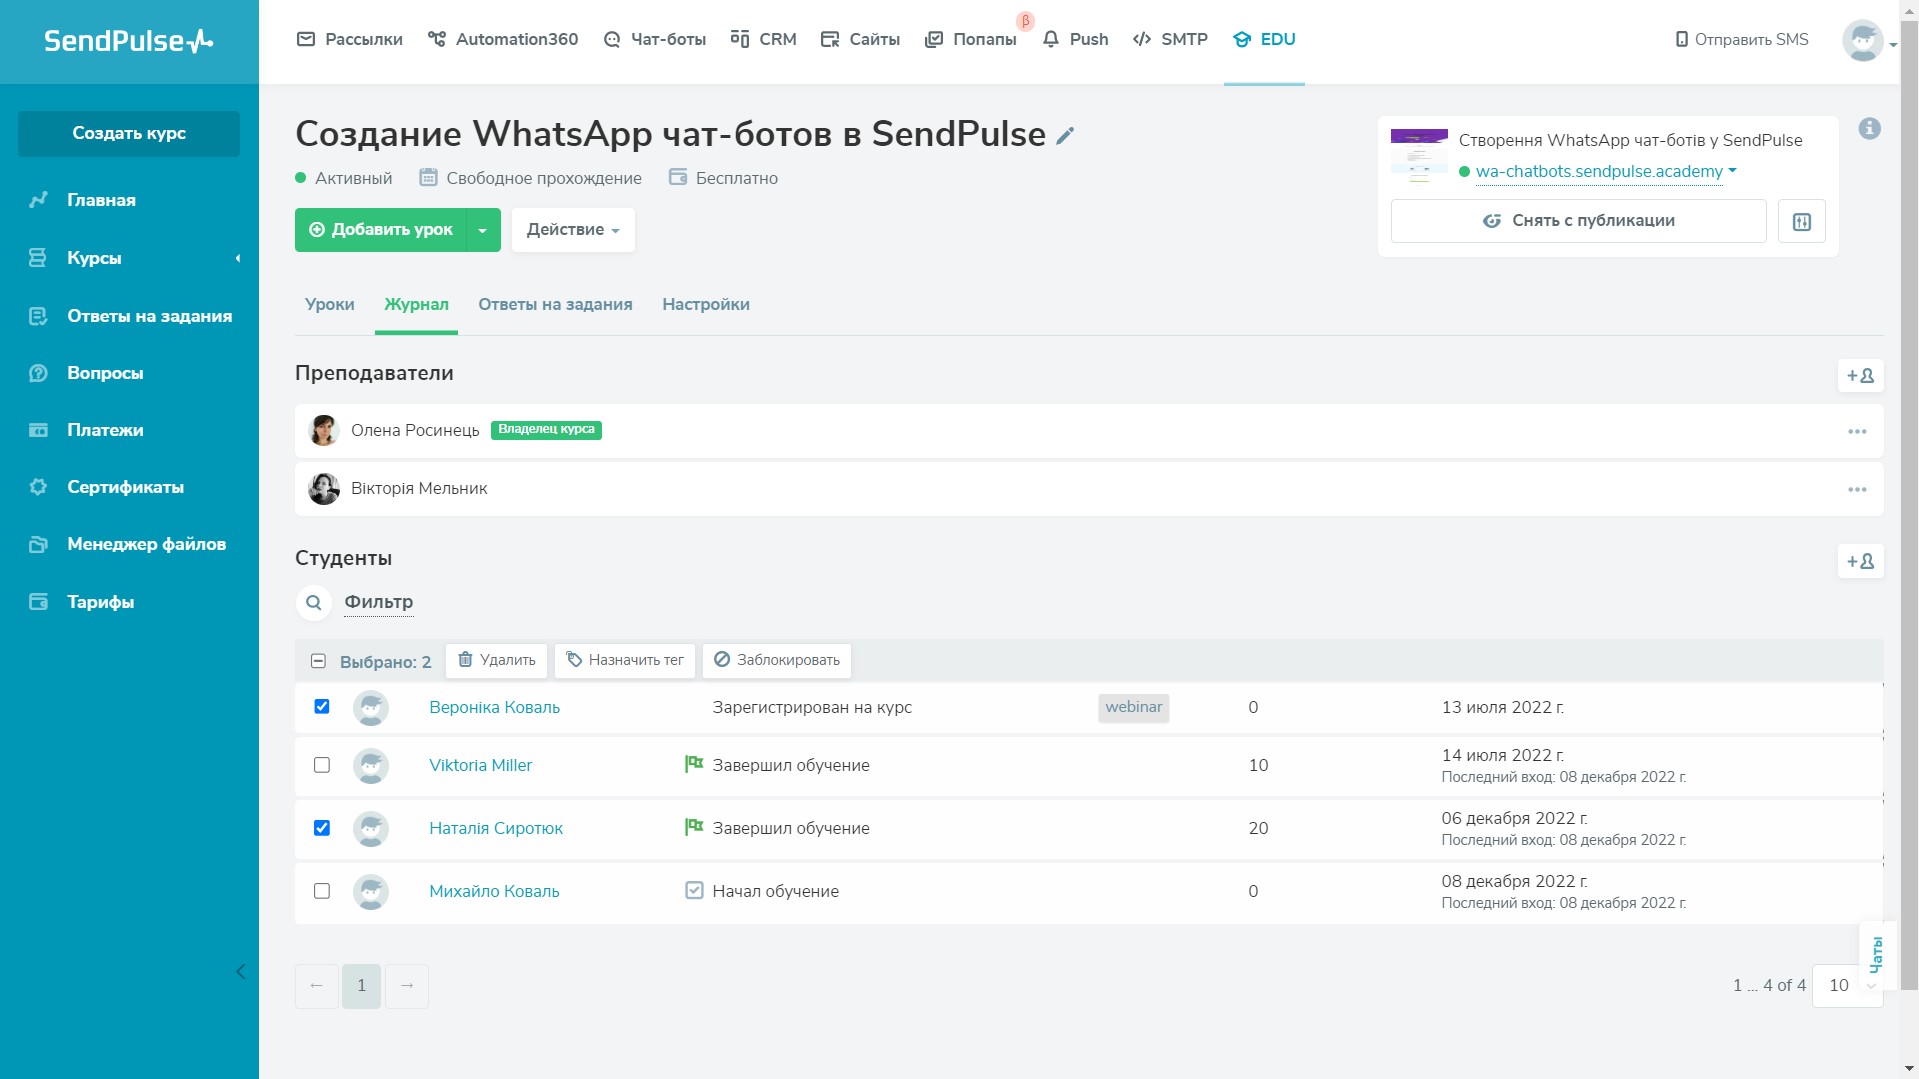Screen dimensions: 1919x1079
Task: Switch to the Журнал tab
Action: [x=416, y=305]
